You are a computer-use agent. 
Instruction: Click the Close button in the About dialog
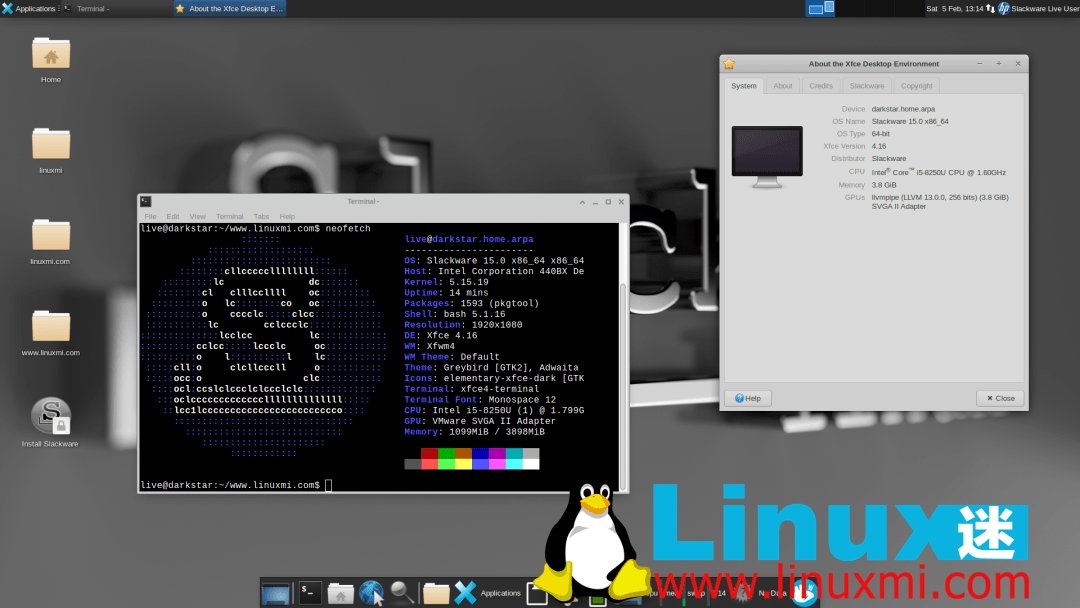1000,398
